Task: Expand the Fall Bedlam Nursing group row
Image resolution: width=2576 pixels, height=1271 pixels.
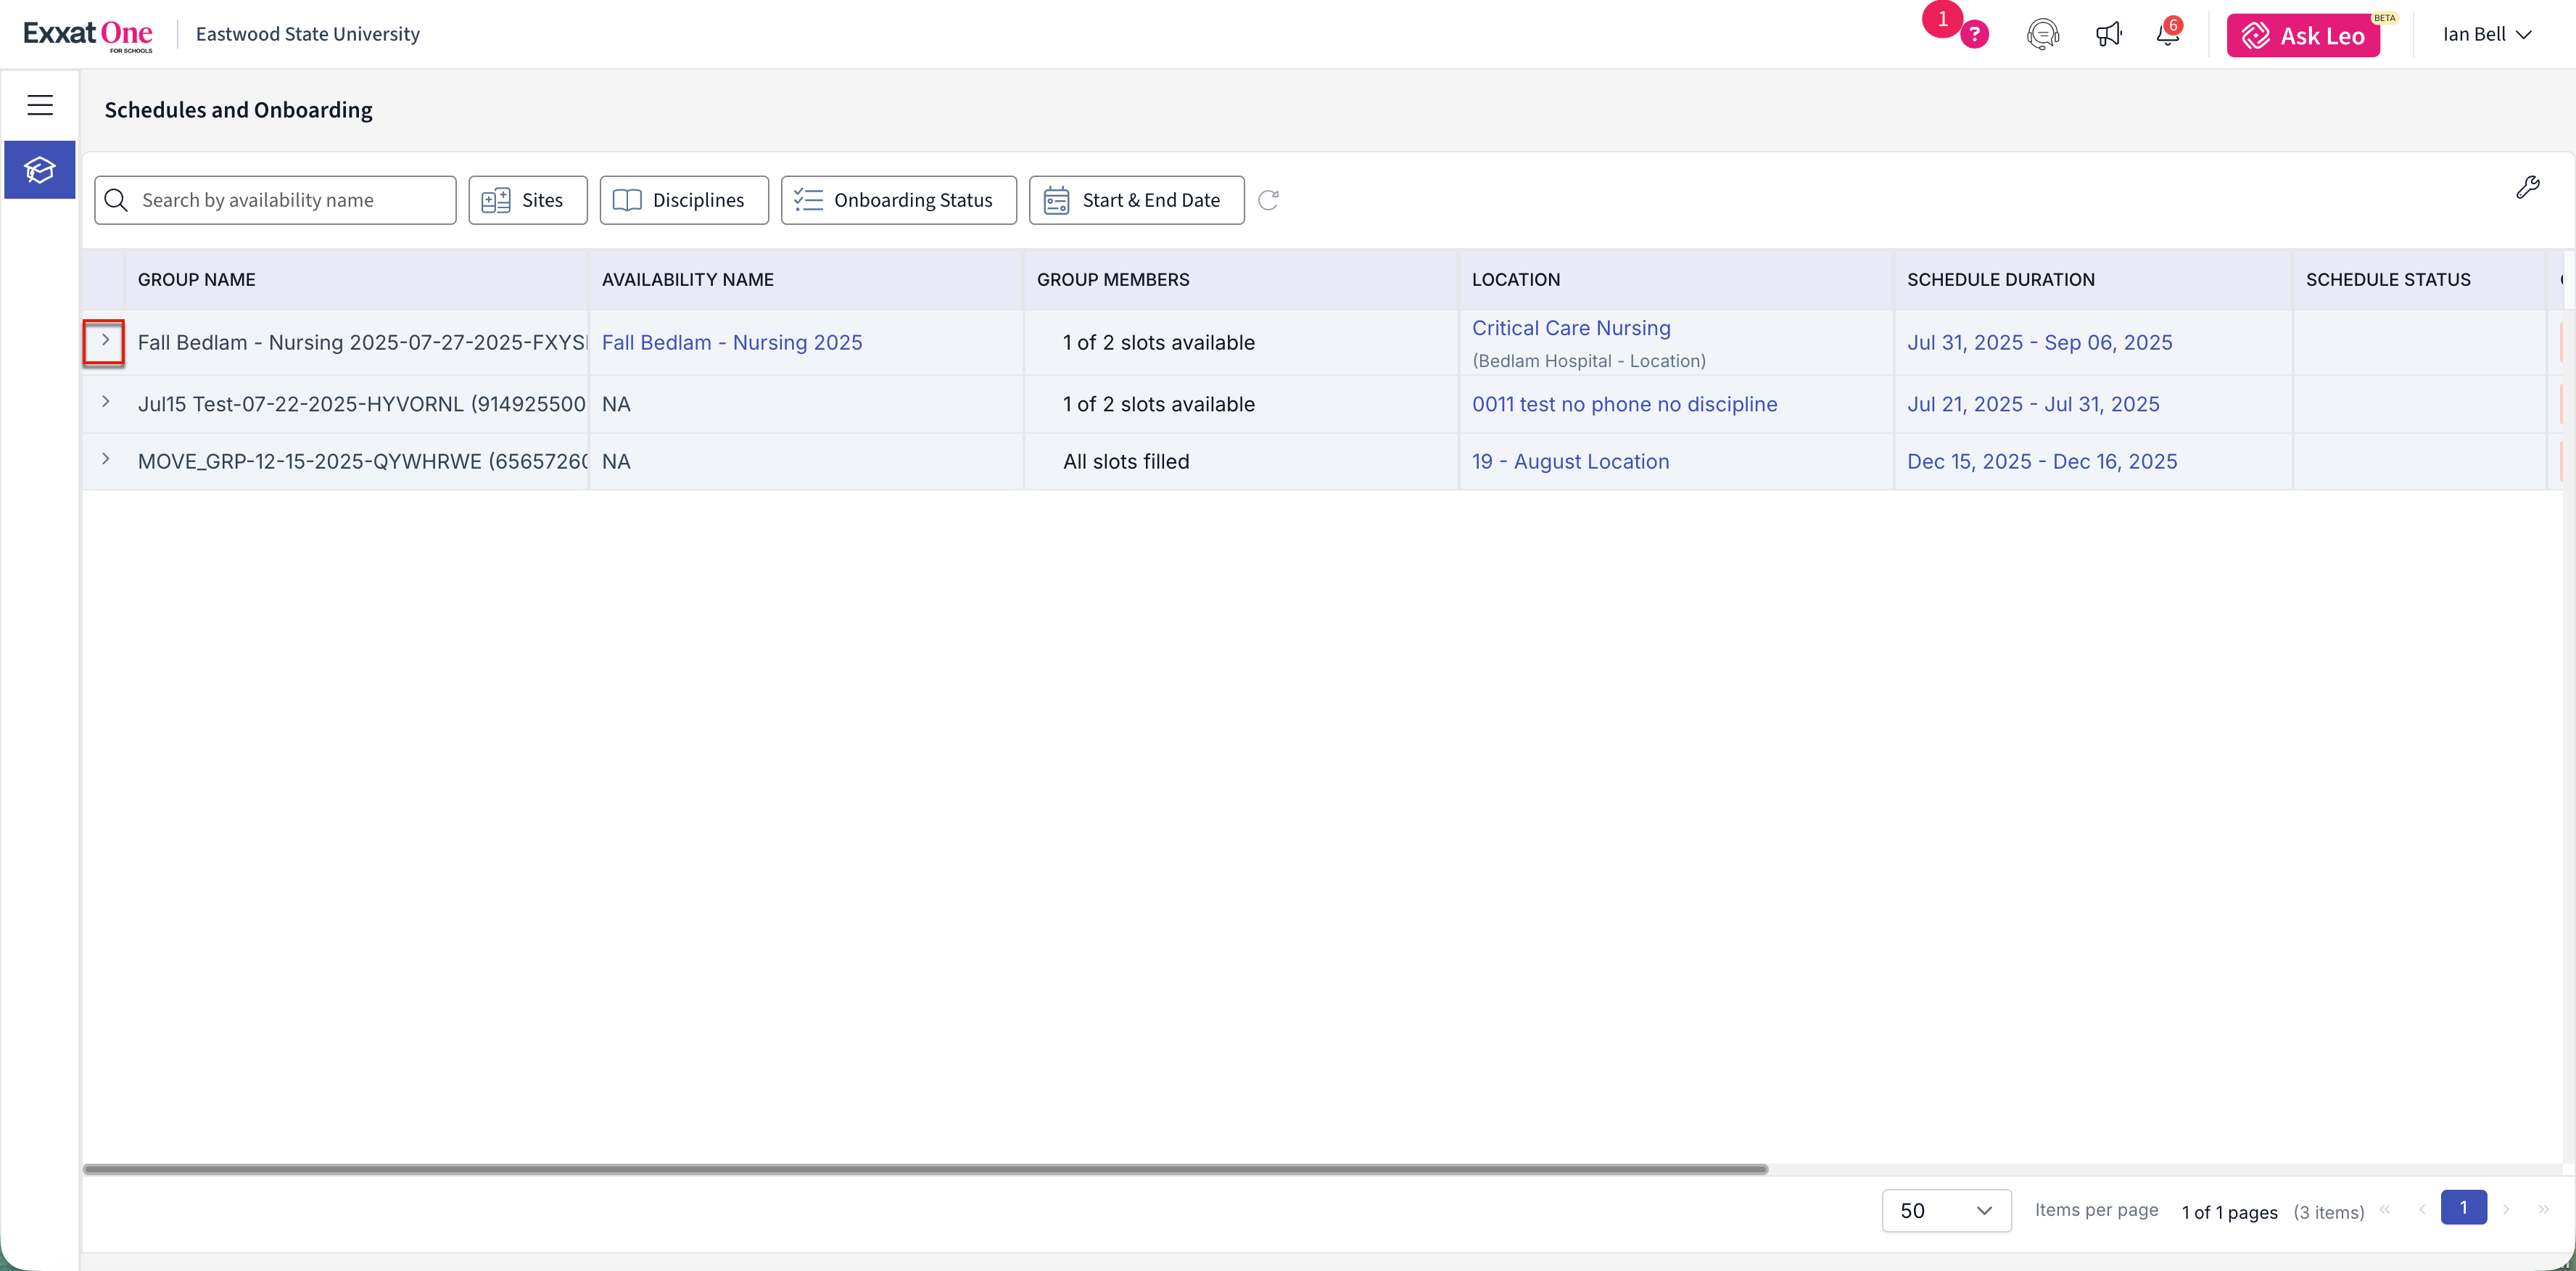Action: tap(104, 341)
